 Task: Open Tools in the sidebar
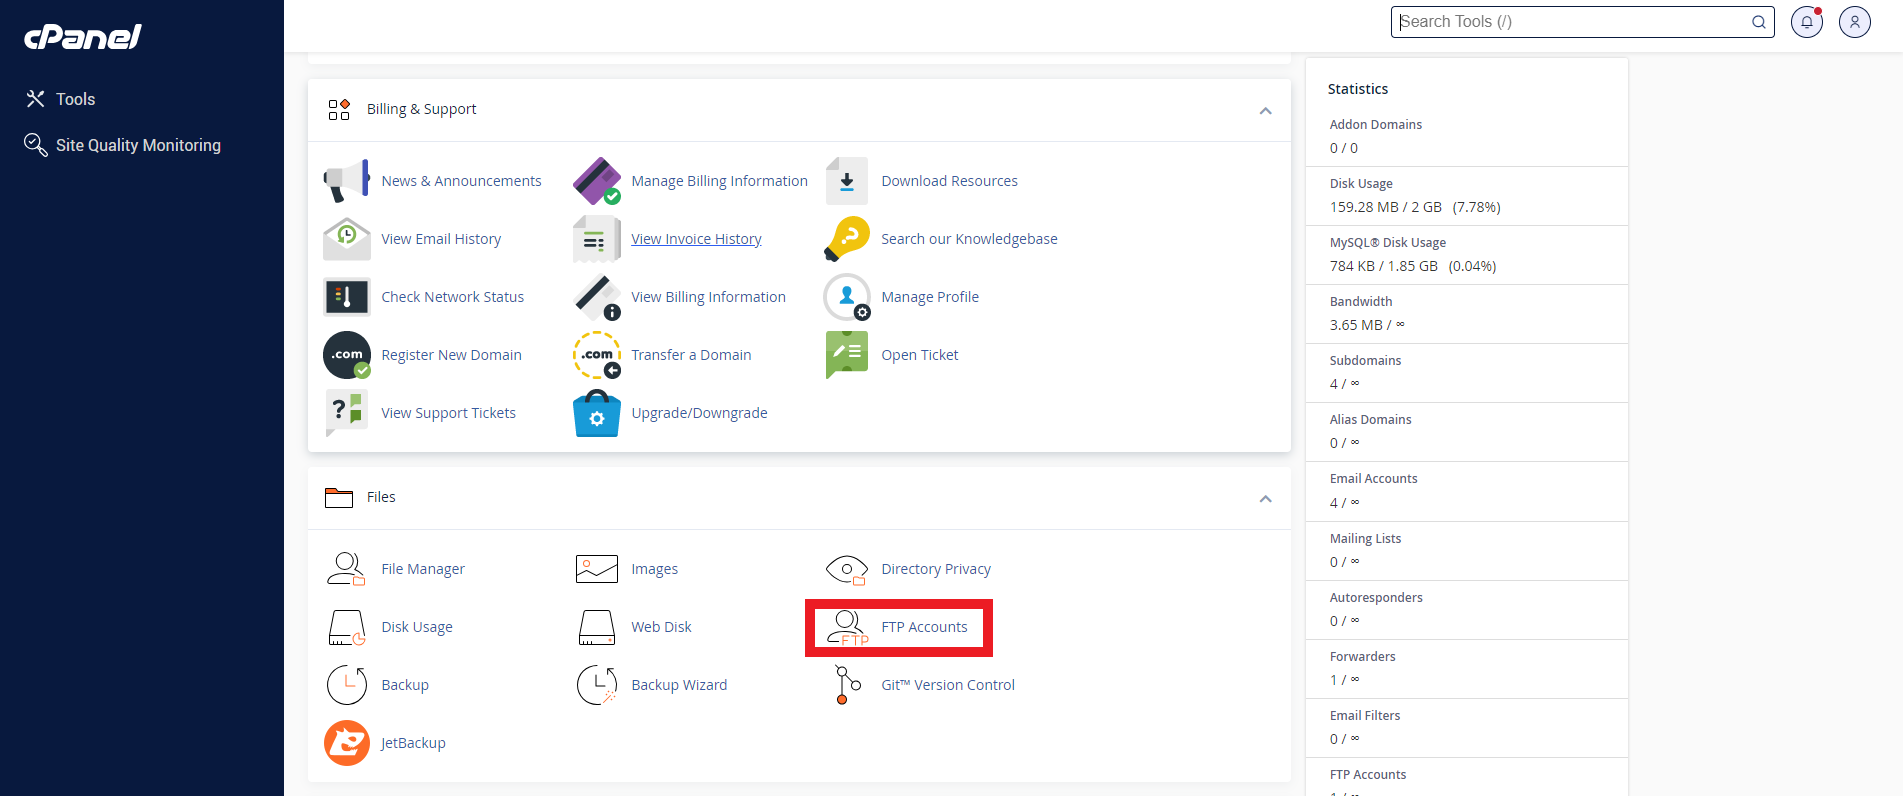click(75, 99)
